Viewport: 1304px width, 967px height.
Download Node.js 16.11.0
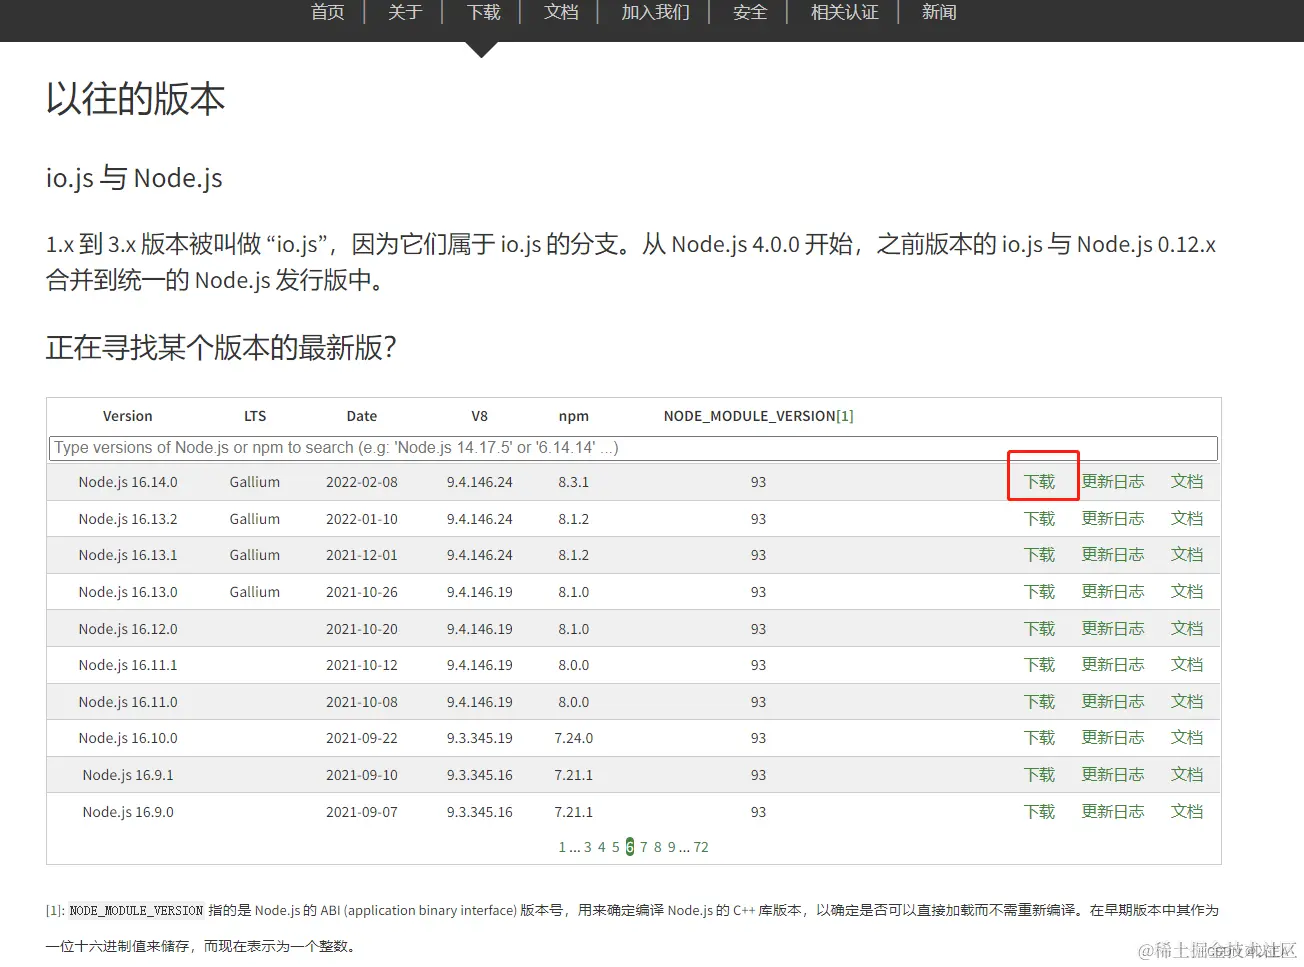(1039, 702)
